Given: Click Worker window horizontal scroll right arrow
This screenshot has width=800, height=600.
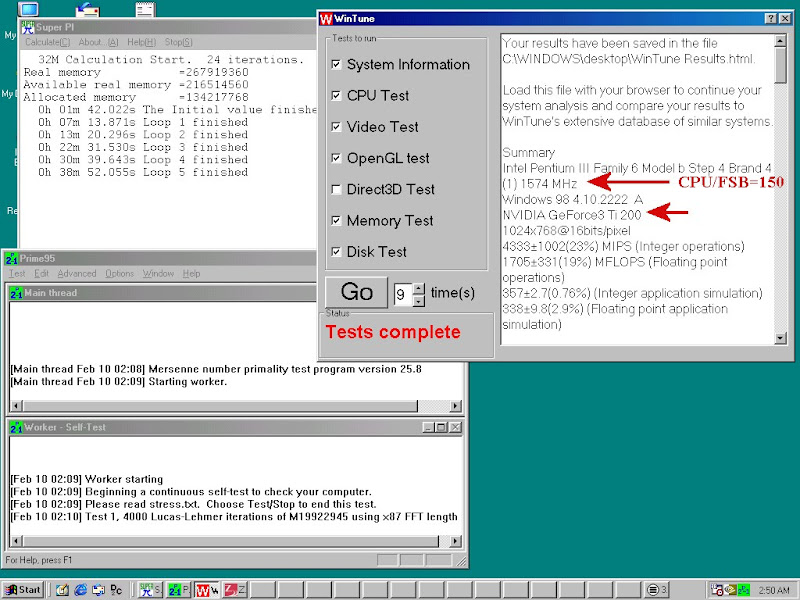Looking at the screenshot, I should point(455,541).
